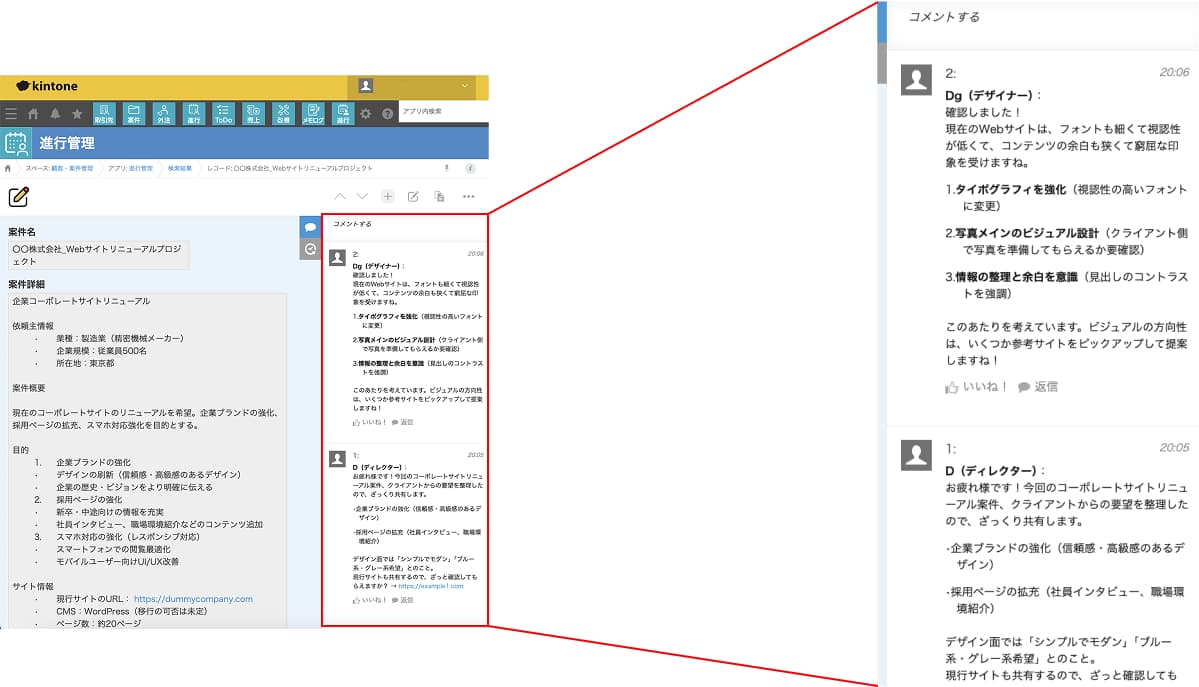Image resolution: width=1199 pixels, height=687 pixels.
Task: Click the アプリ内検索 search field
Action: pos(442,111)
